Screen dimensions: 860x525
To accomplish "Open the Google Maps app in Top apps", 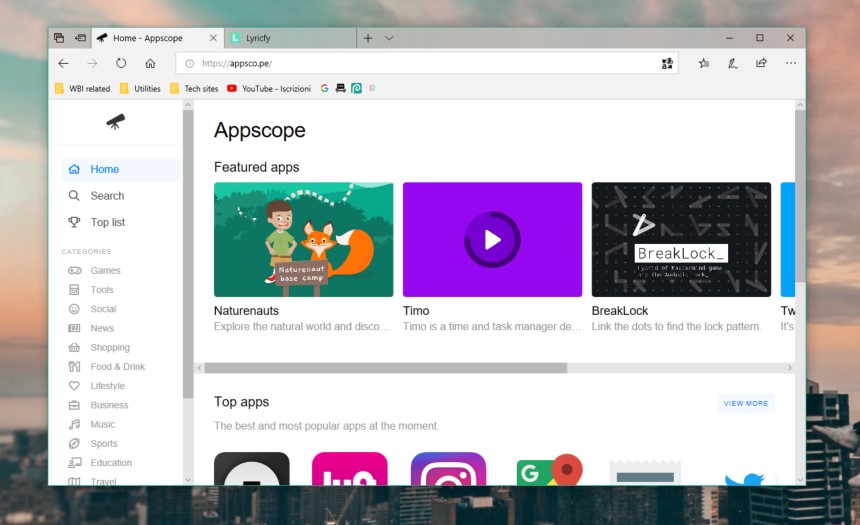I will coord(548,470).
